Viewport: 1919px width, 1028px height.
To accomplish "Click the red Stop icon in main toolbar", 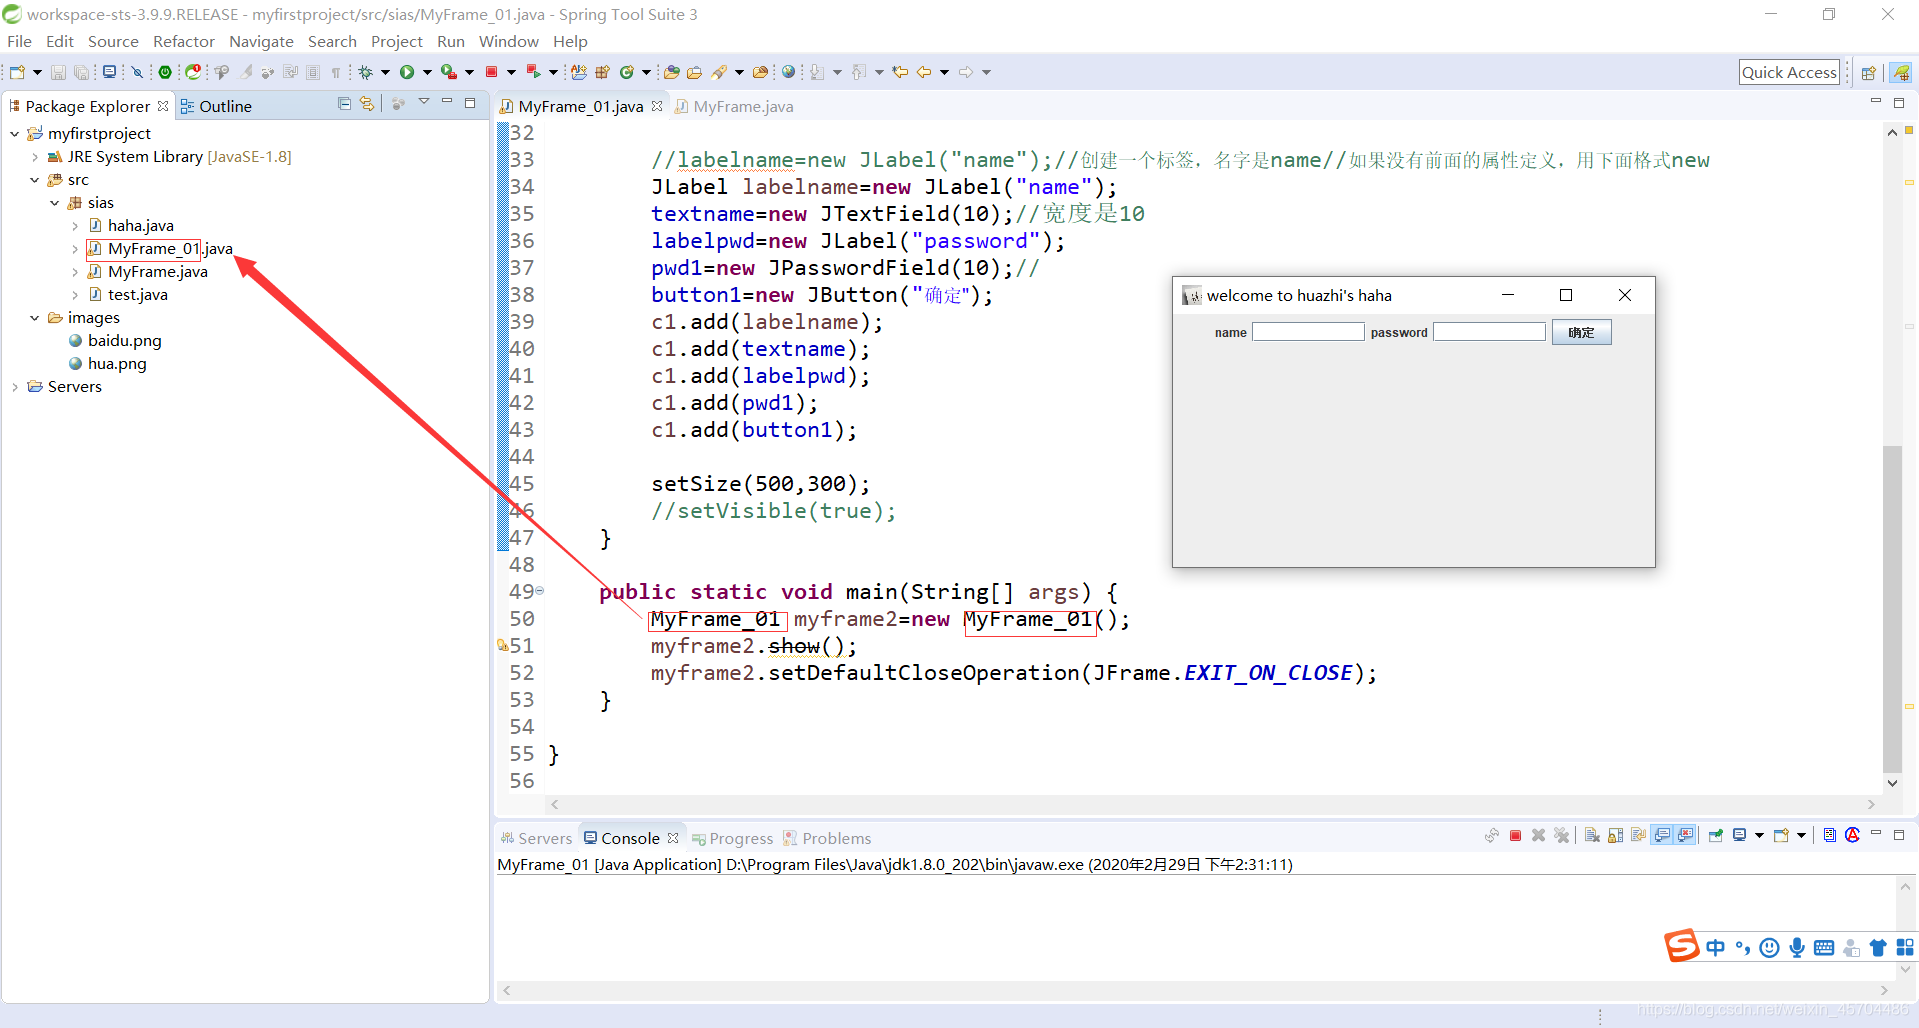I will point(491,72).
